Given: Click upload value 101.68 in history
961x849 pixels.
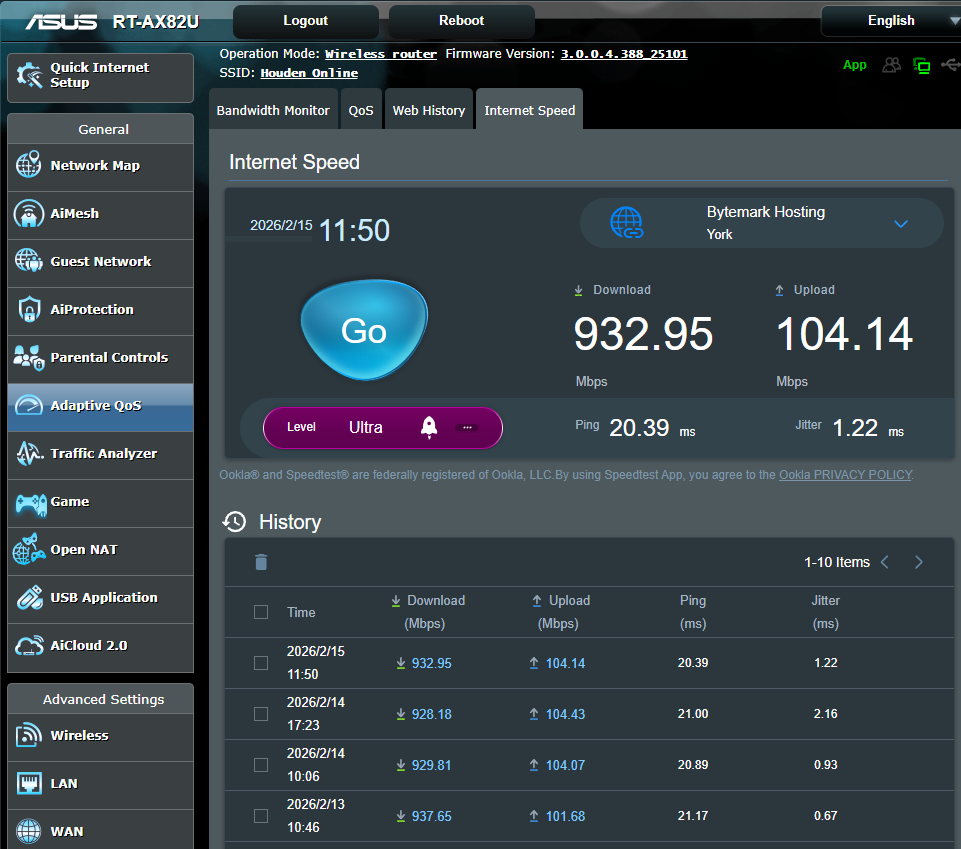Looking at the screenshot, I should click(565, 816).
